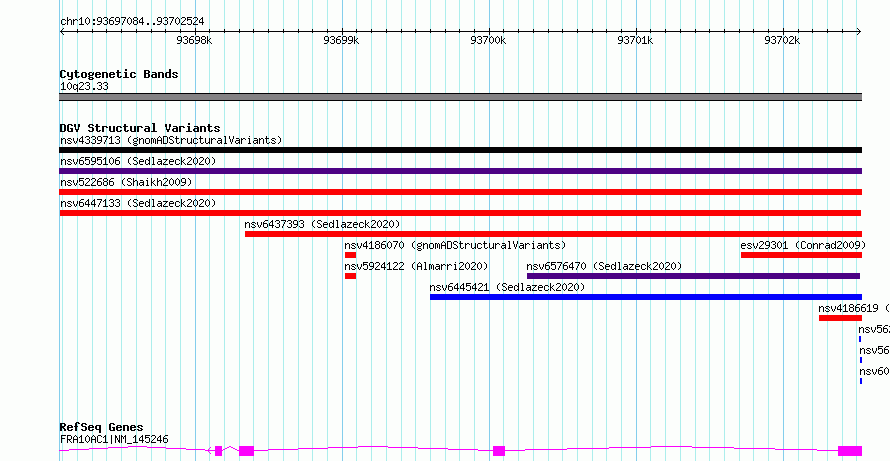Click the red nsv4186619 variant bar

(x=840, y=318)
